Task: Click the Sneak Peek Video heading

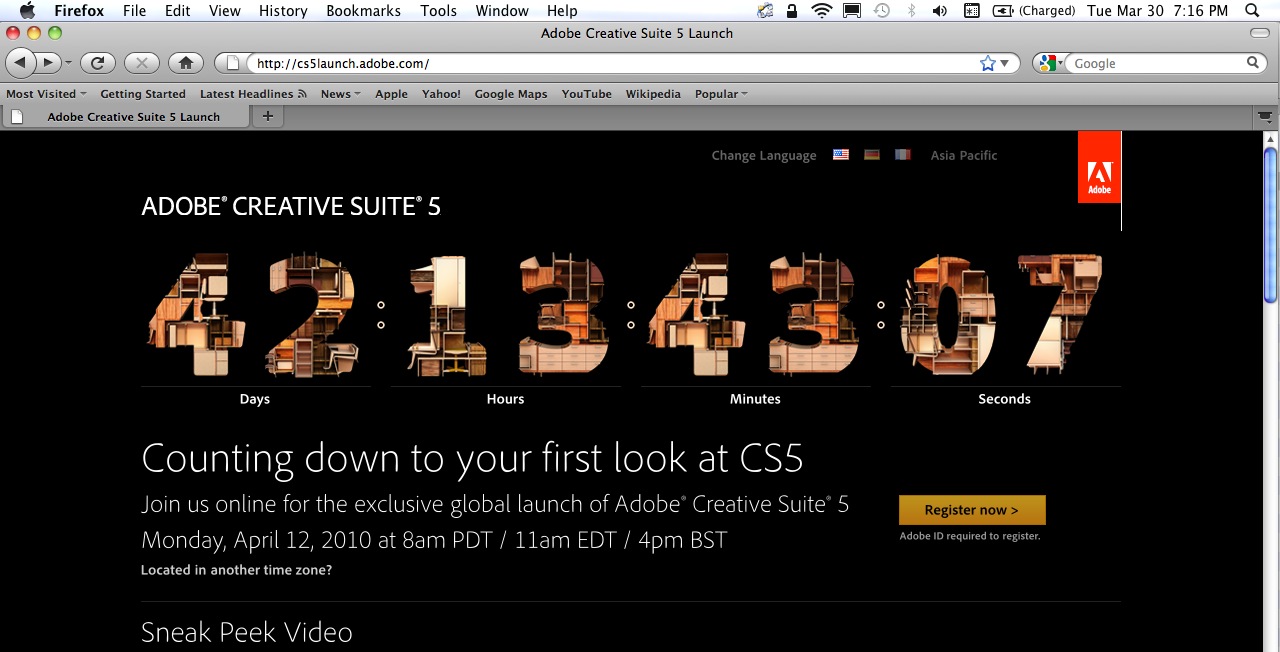Action: tap(247, 633)
